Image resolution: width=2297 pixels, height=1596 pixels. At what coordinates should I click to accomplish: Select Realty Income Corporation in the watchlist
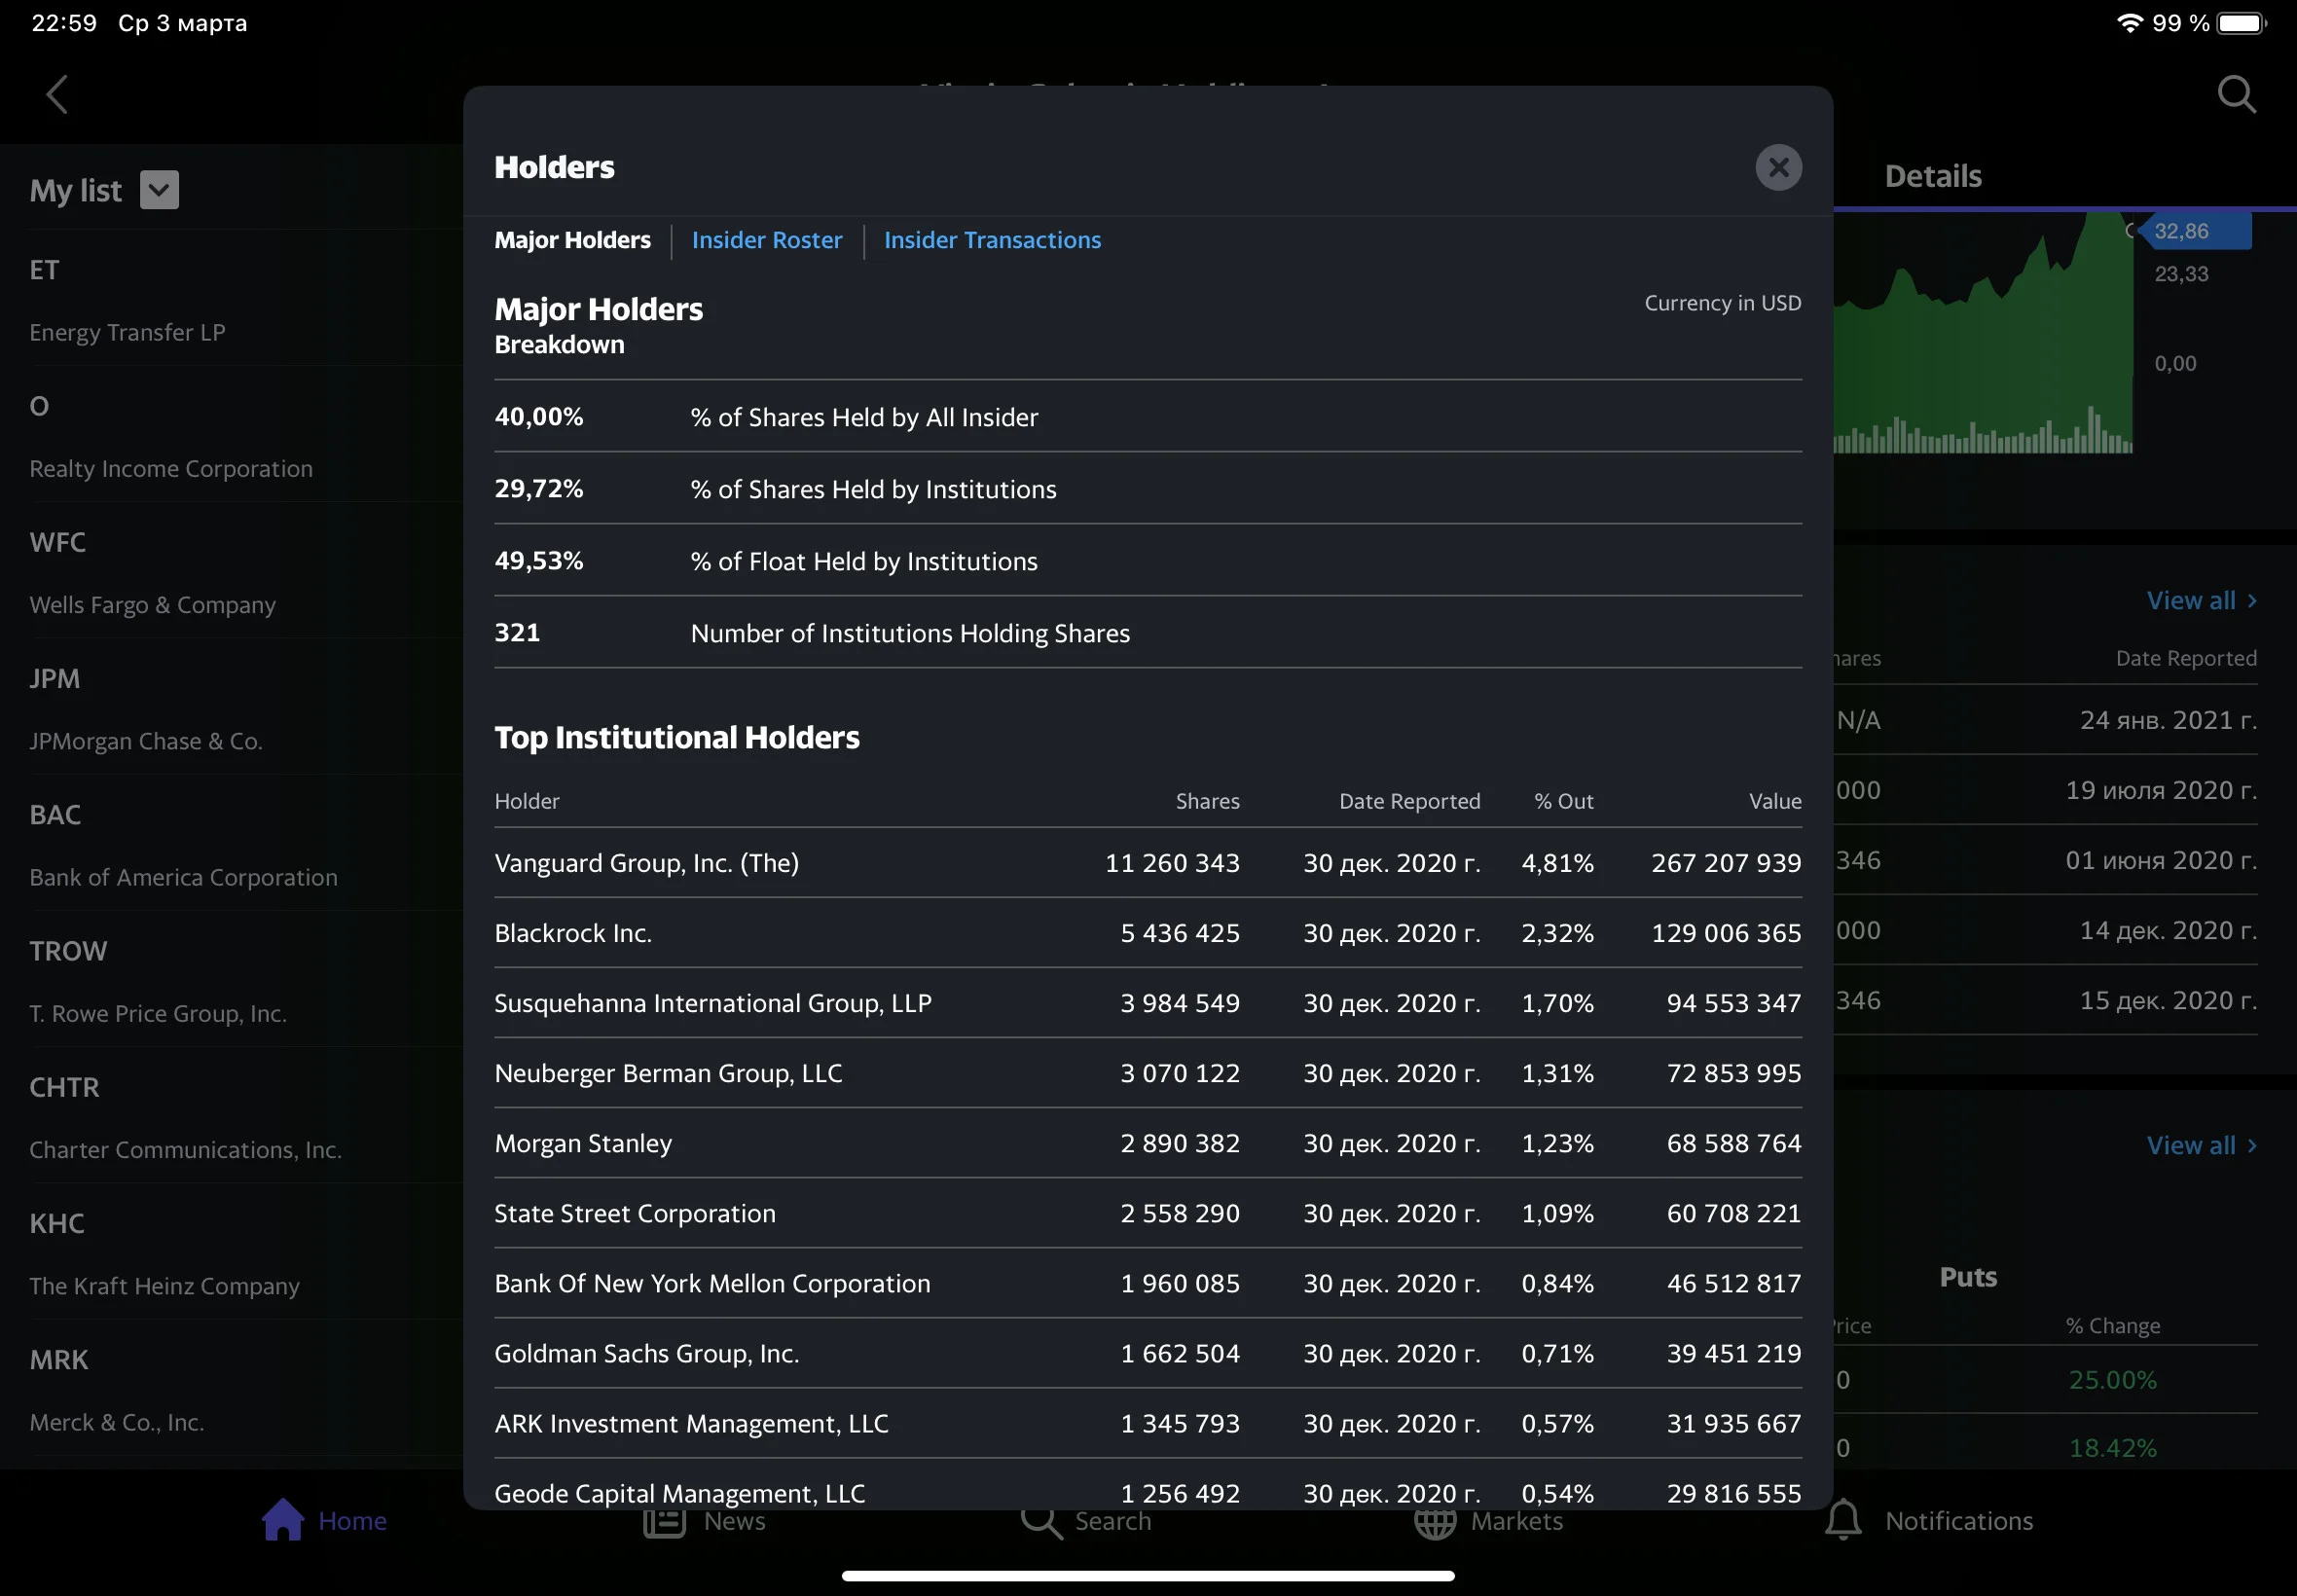(x=231, y=434)
